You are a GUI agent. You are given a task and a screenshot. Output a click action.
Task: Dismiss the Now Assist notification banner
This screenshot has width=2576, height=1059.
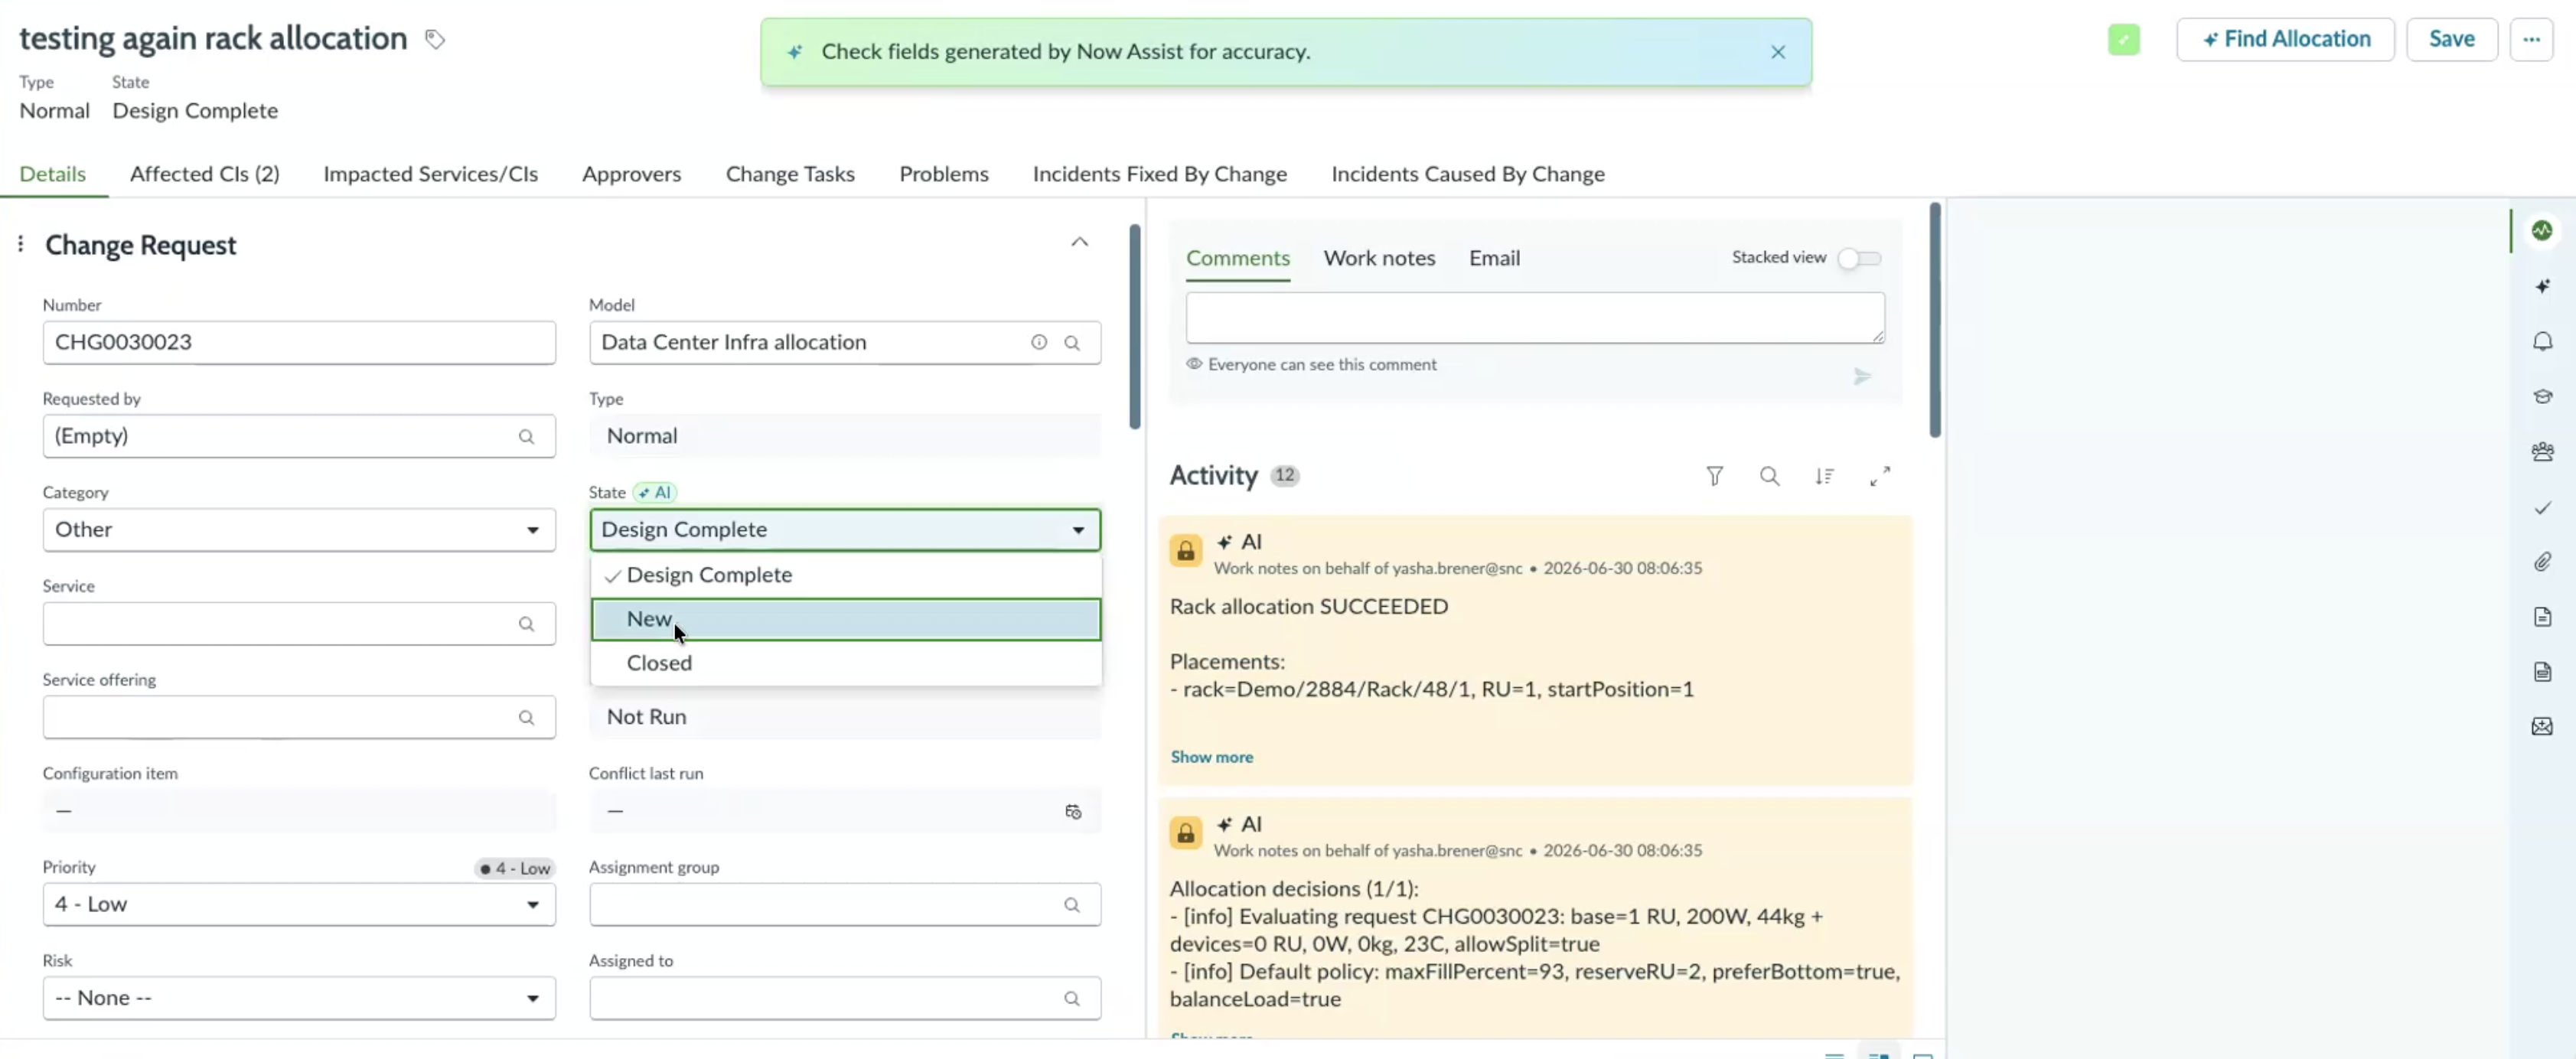click(1777, 52)
